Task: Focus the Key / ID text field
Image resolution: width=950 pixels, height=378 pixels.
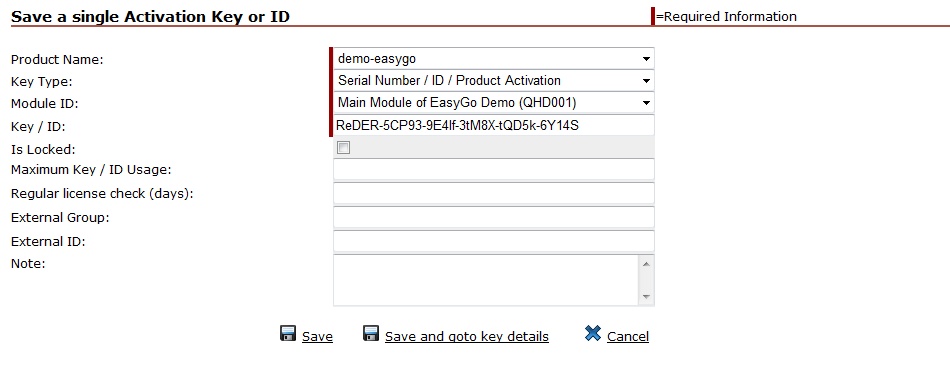Action: [494, 125]
